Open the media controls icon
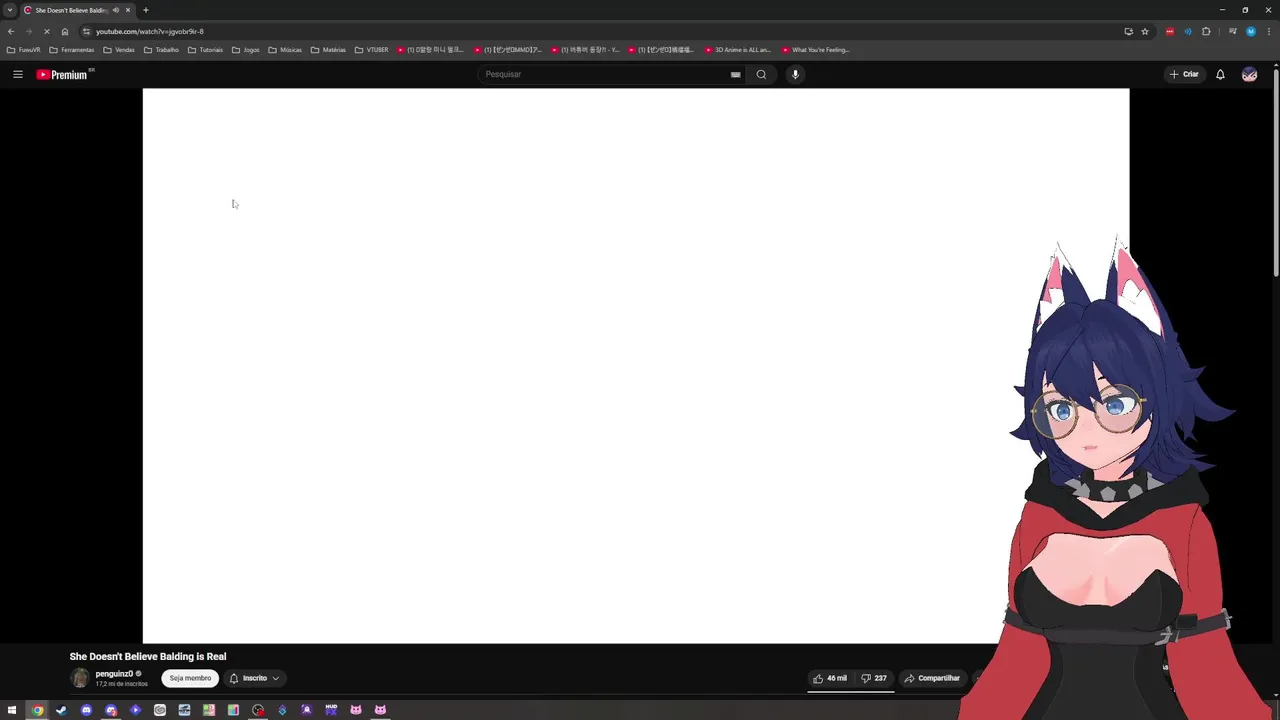Viewport: 1280px width, 720px height. pos(1232,31)
